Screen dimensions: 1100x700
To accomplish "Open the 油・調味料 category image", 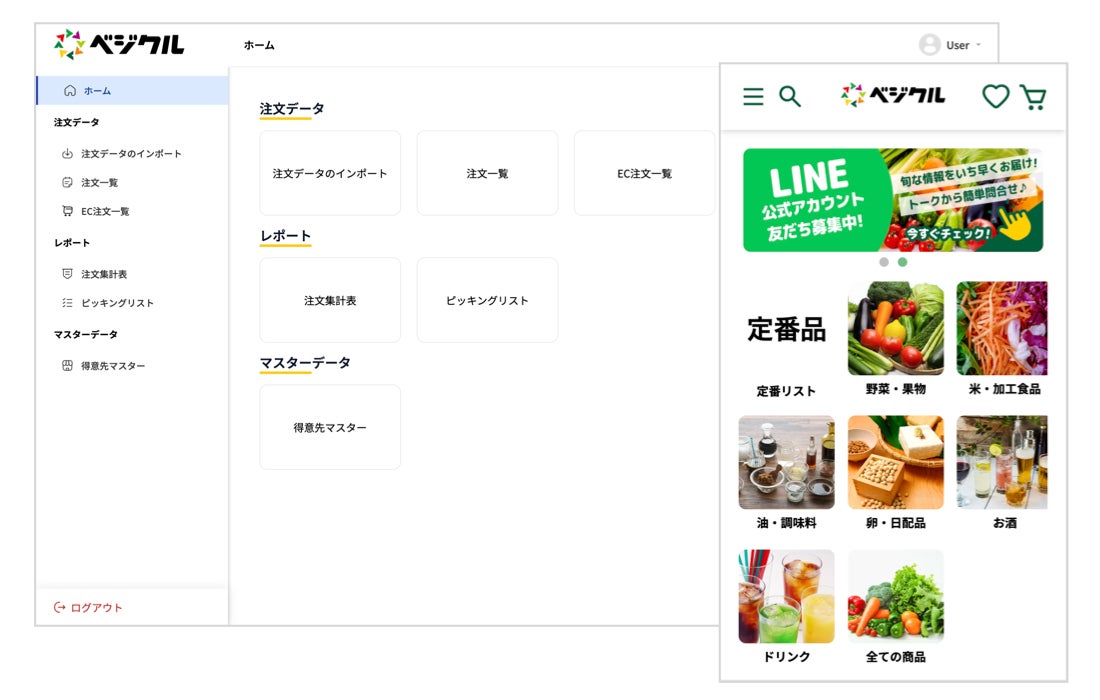I will click(x=786, y=462).
